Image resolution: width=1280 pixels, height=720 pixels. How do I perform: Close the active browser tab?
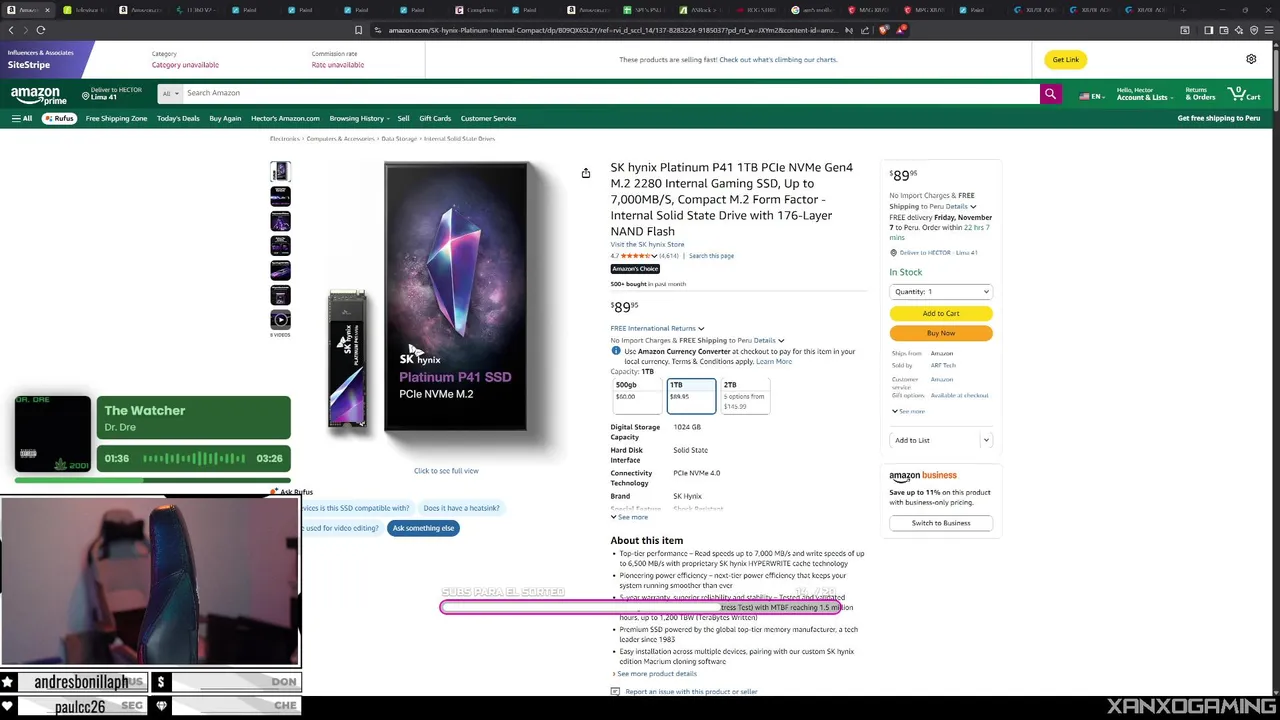click(x=47, y=10)
